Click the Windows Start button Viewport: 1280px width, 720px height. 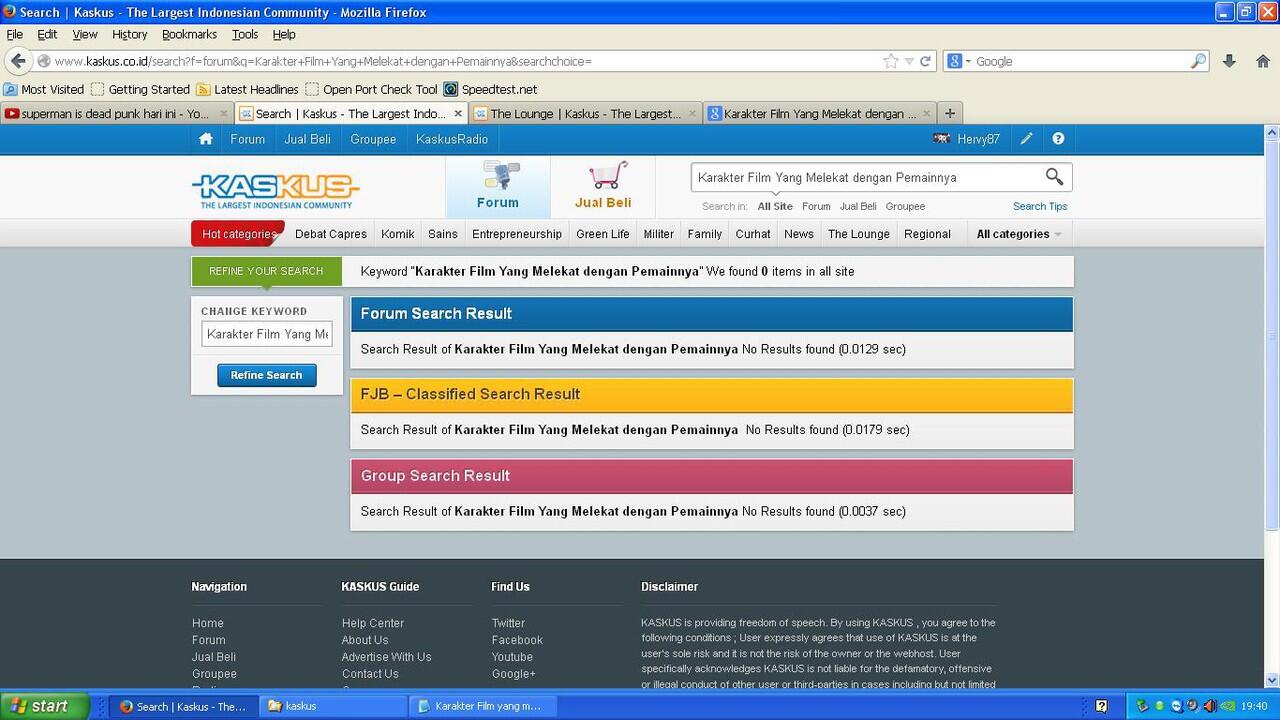tap(45, 706)
